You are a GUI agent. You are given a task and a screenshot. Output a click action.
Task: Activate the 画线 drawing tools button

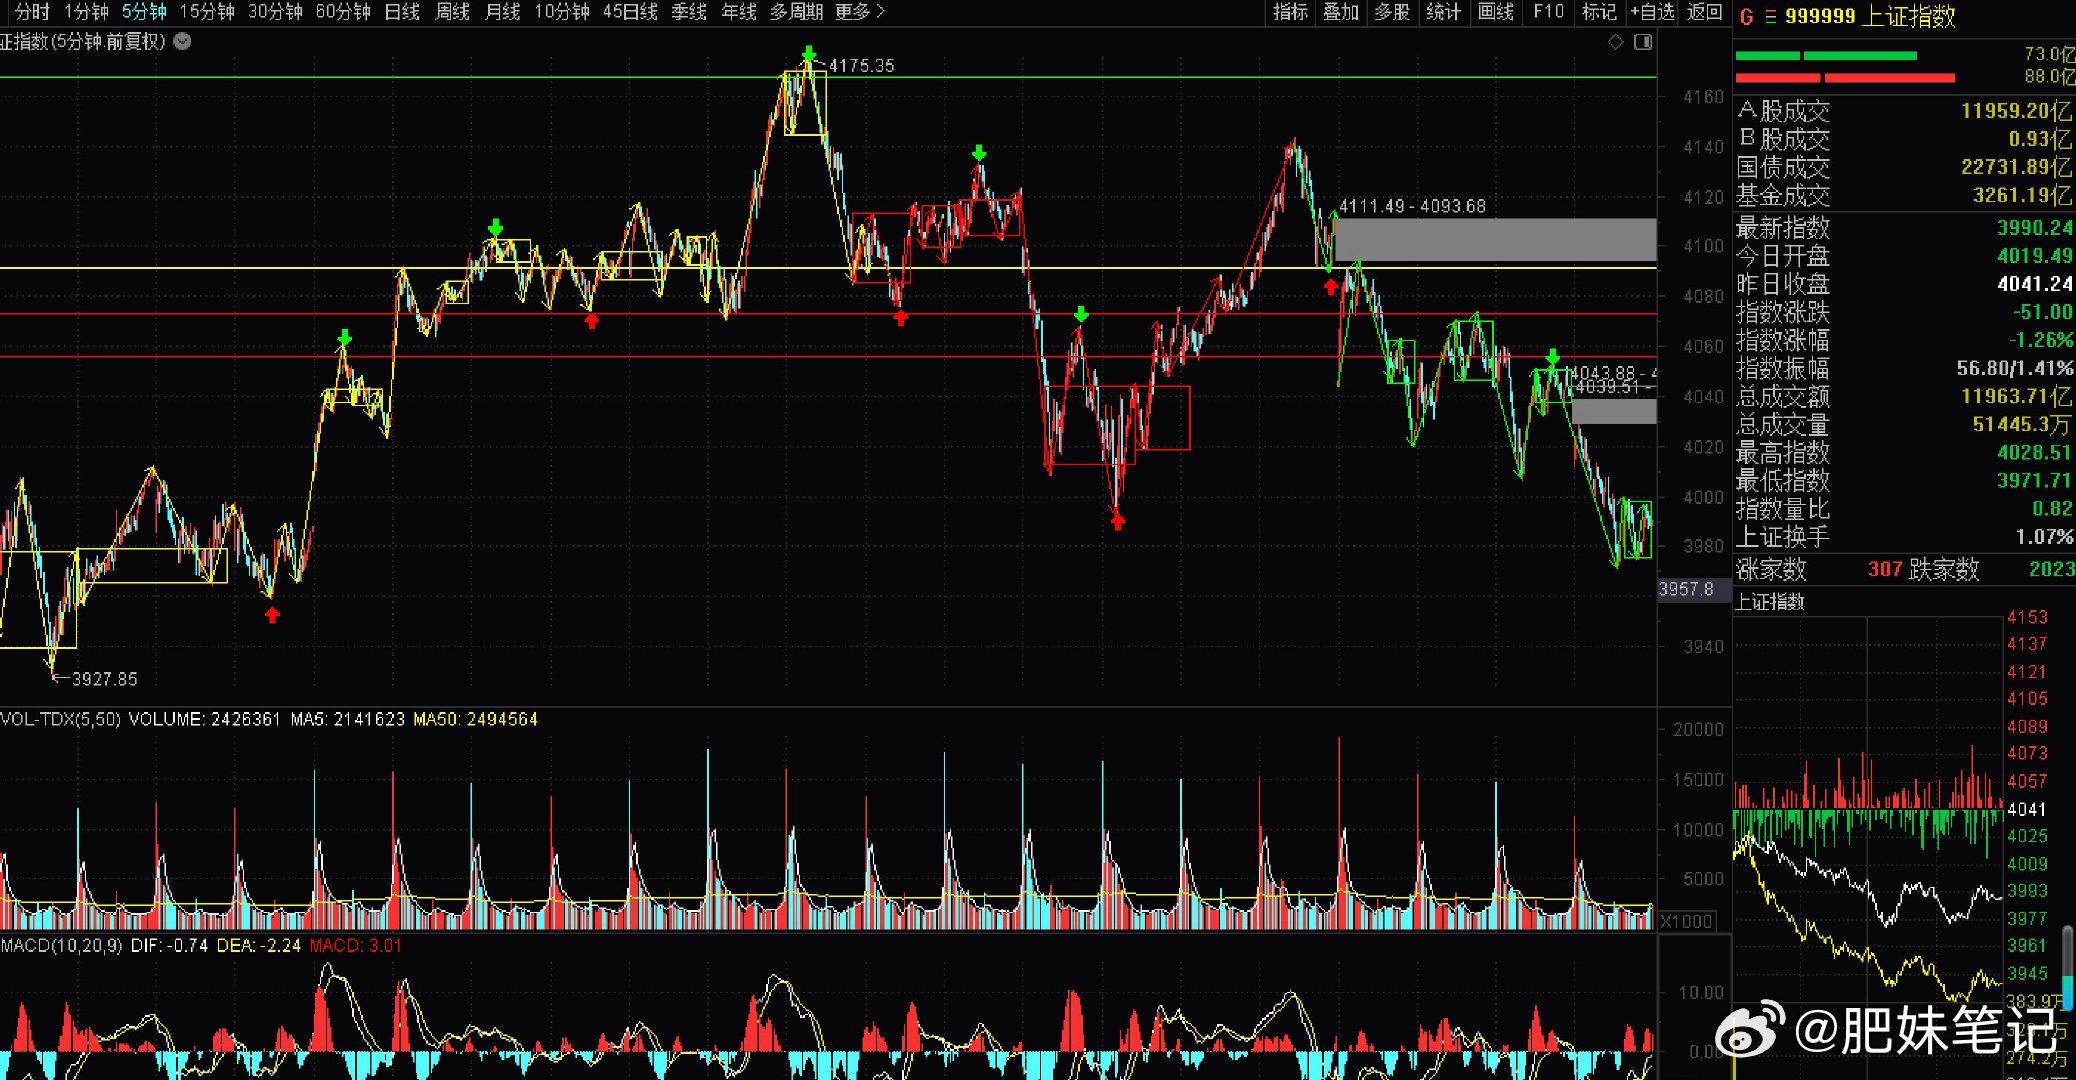[x=1496, y=11]
